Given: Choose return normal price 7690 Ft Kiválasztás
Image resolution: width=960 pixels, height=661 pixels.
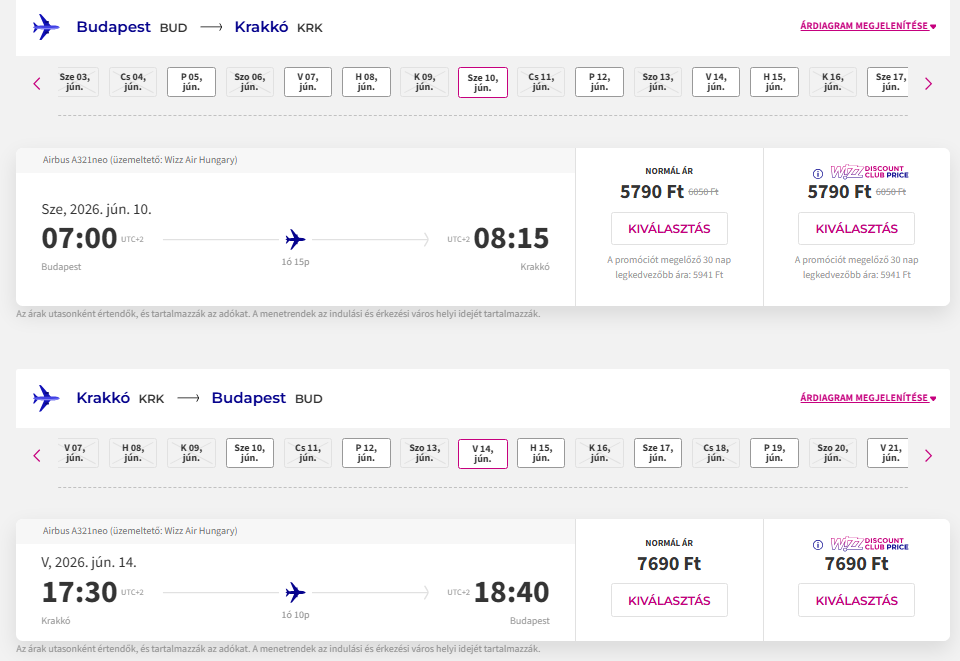Looking at the screenshot, I should 669,600.
